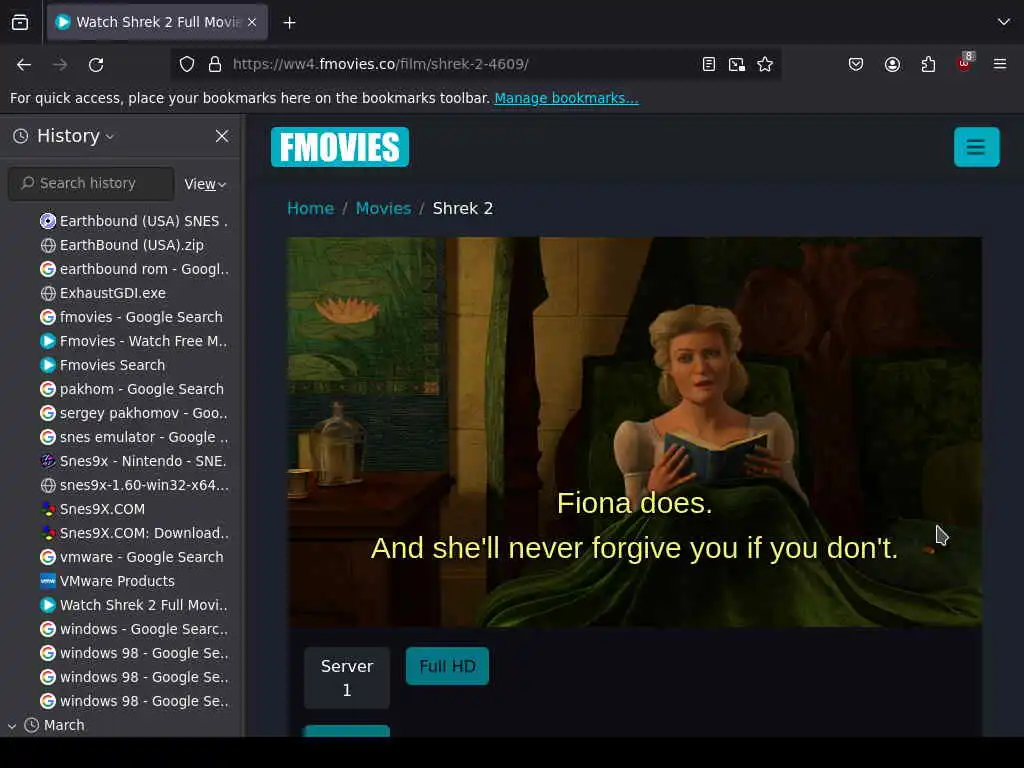Open fmovies - Google Search history entry
The height and width of the screenshot is (768, 1024).
(131, 317)
